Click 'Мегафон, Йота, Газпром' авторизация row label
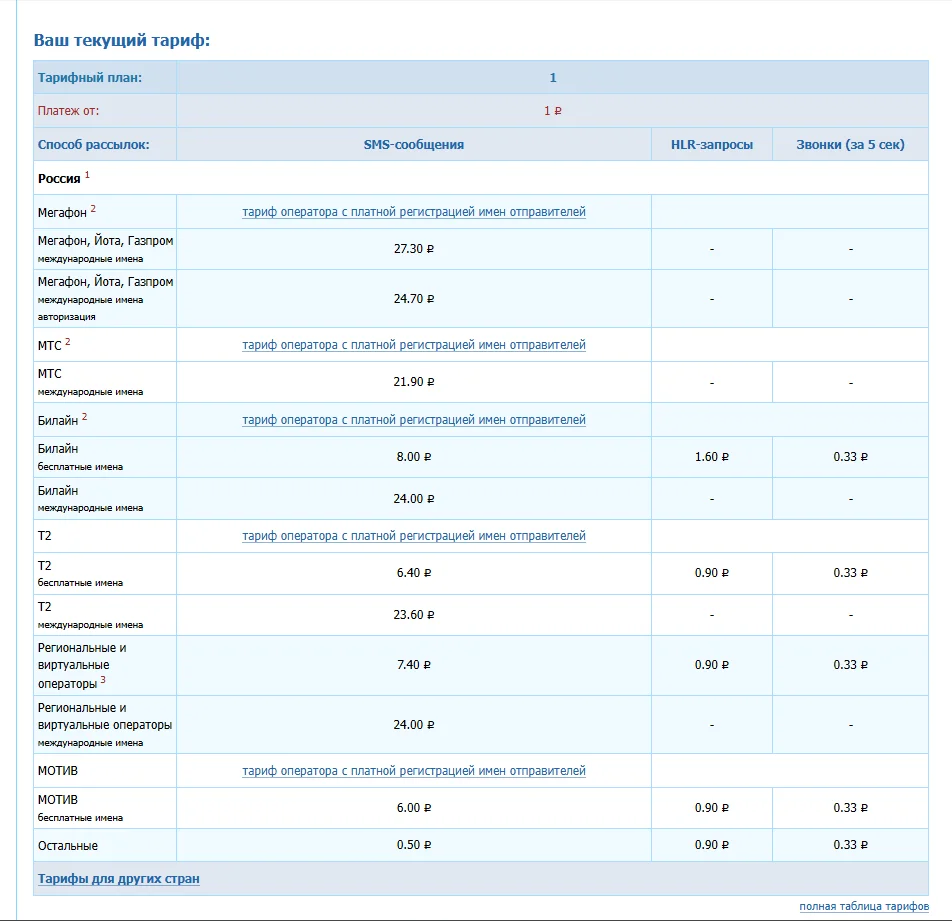The width and height of the screenshot is (952, 921). [x=105, y=299]
